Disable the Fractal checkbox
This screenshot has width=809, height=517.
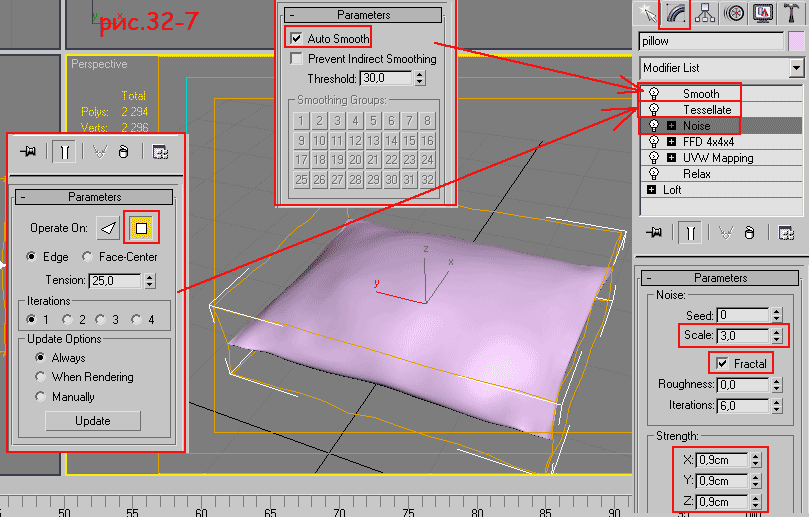[723, 363]
